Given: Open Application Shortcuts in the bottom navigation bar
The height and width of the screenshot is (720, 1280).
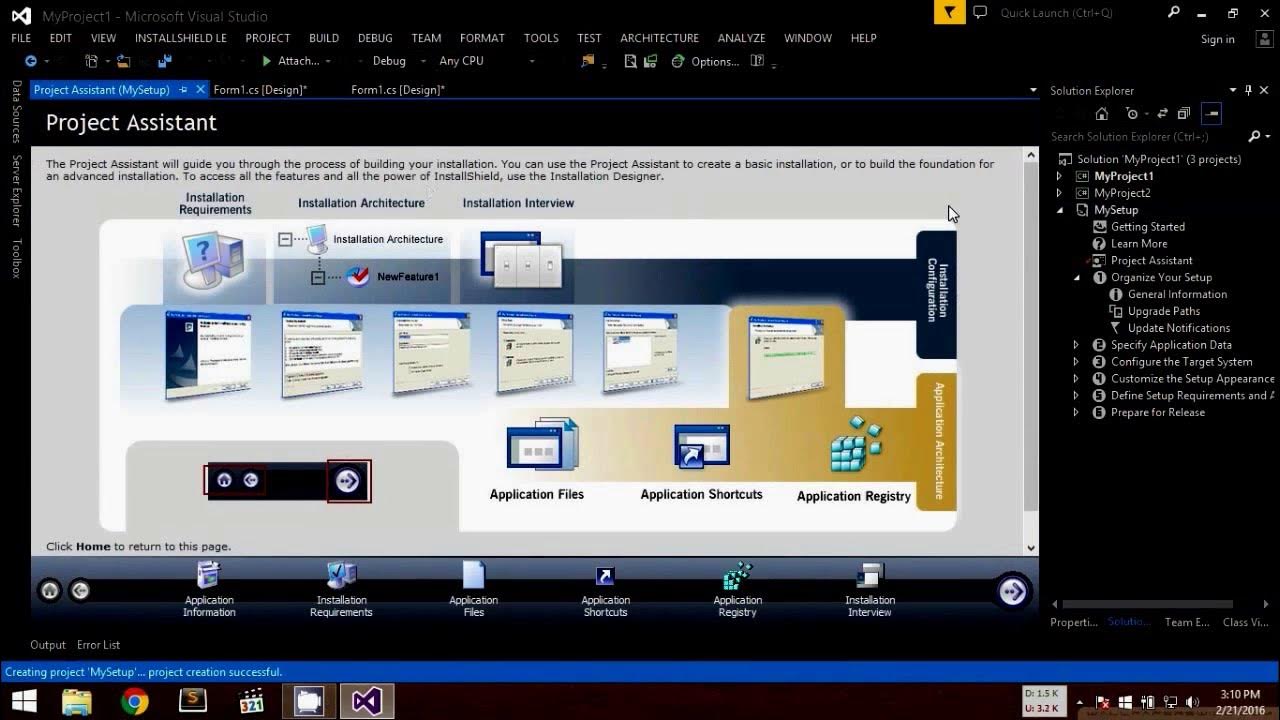Looking at the screenshot, I should click(605, 590).
